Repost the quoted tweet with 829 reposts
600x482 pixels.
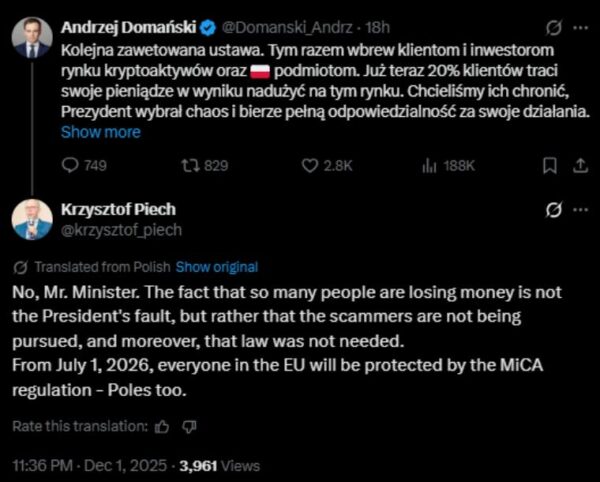coord(185,165)
